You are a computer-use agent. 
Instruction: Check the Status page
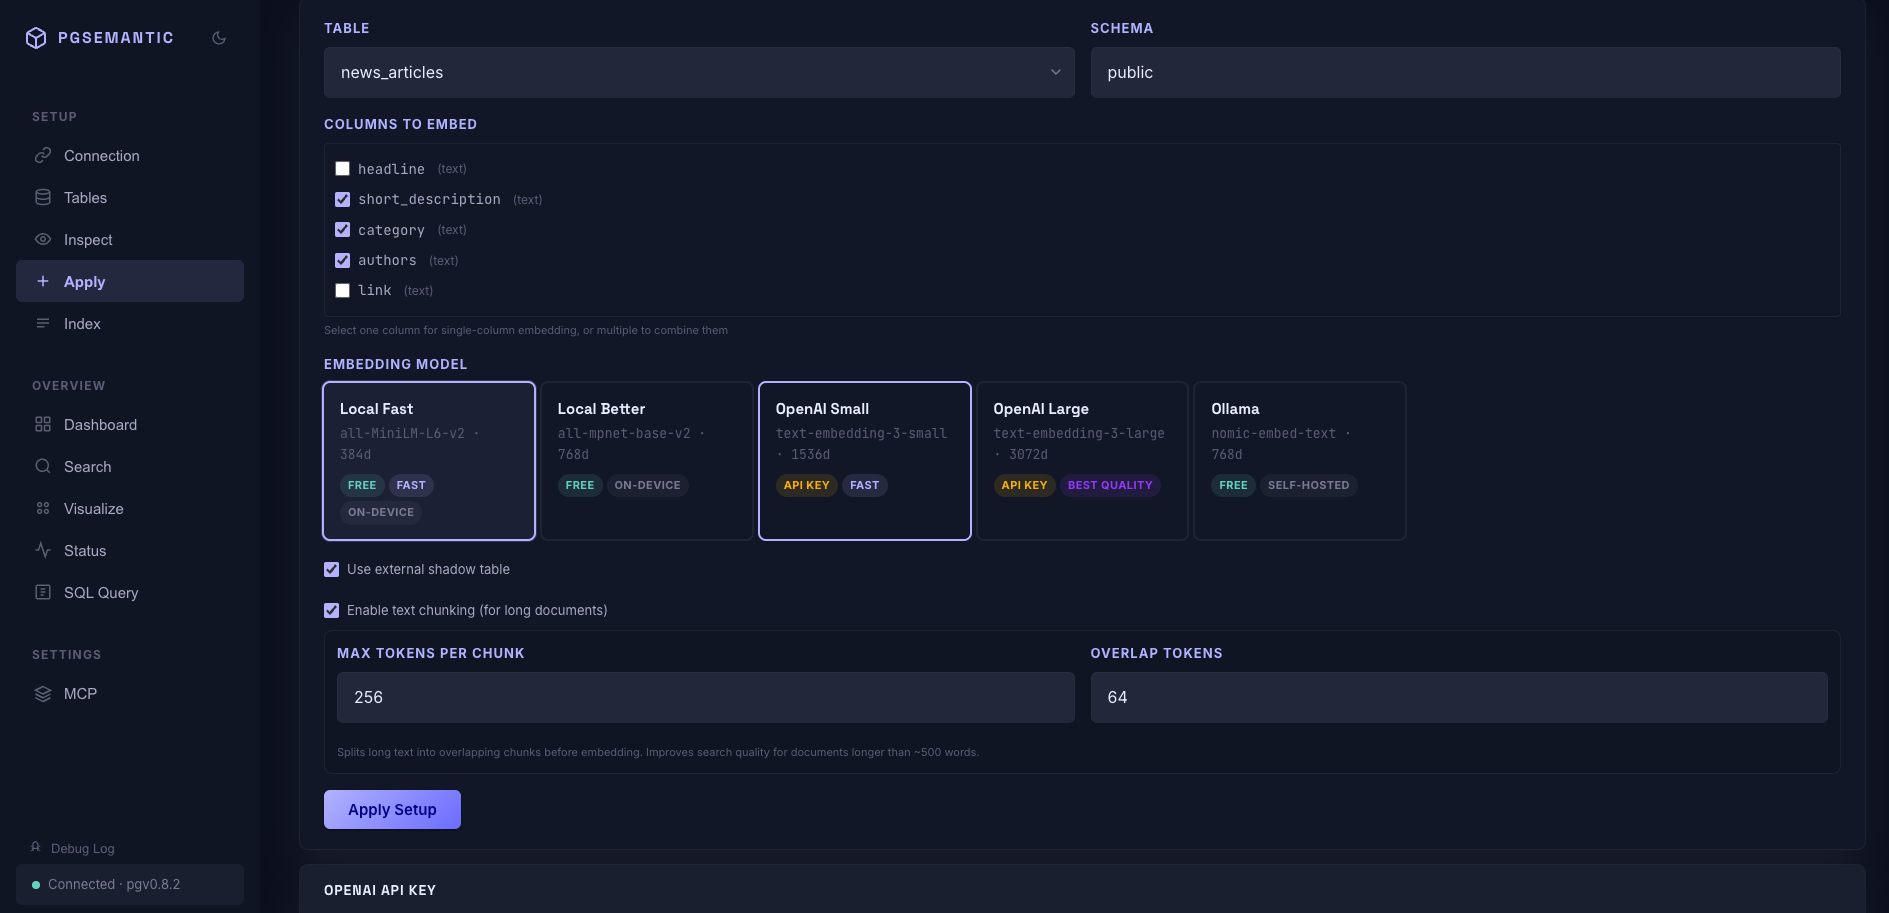coord(85,550)
